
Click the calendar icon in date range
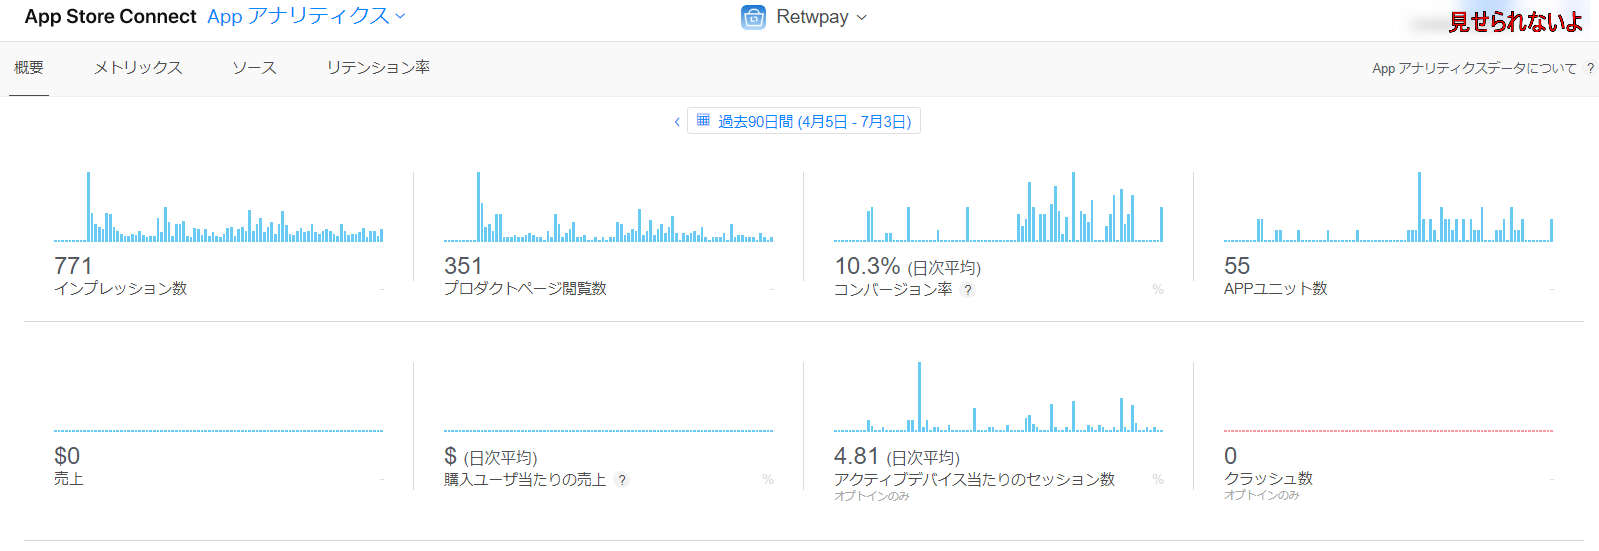(703, 121)
